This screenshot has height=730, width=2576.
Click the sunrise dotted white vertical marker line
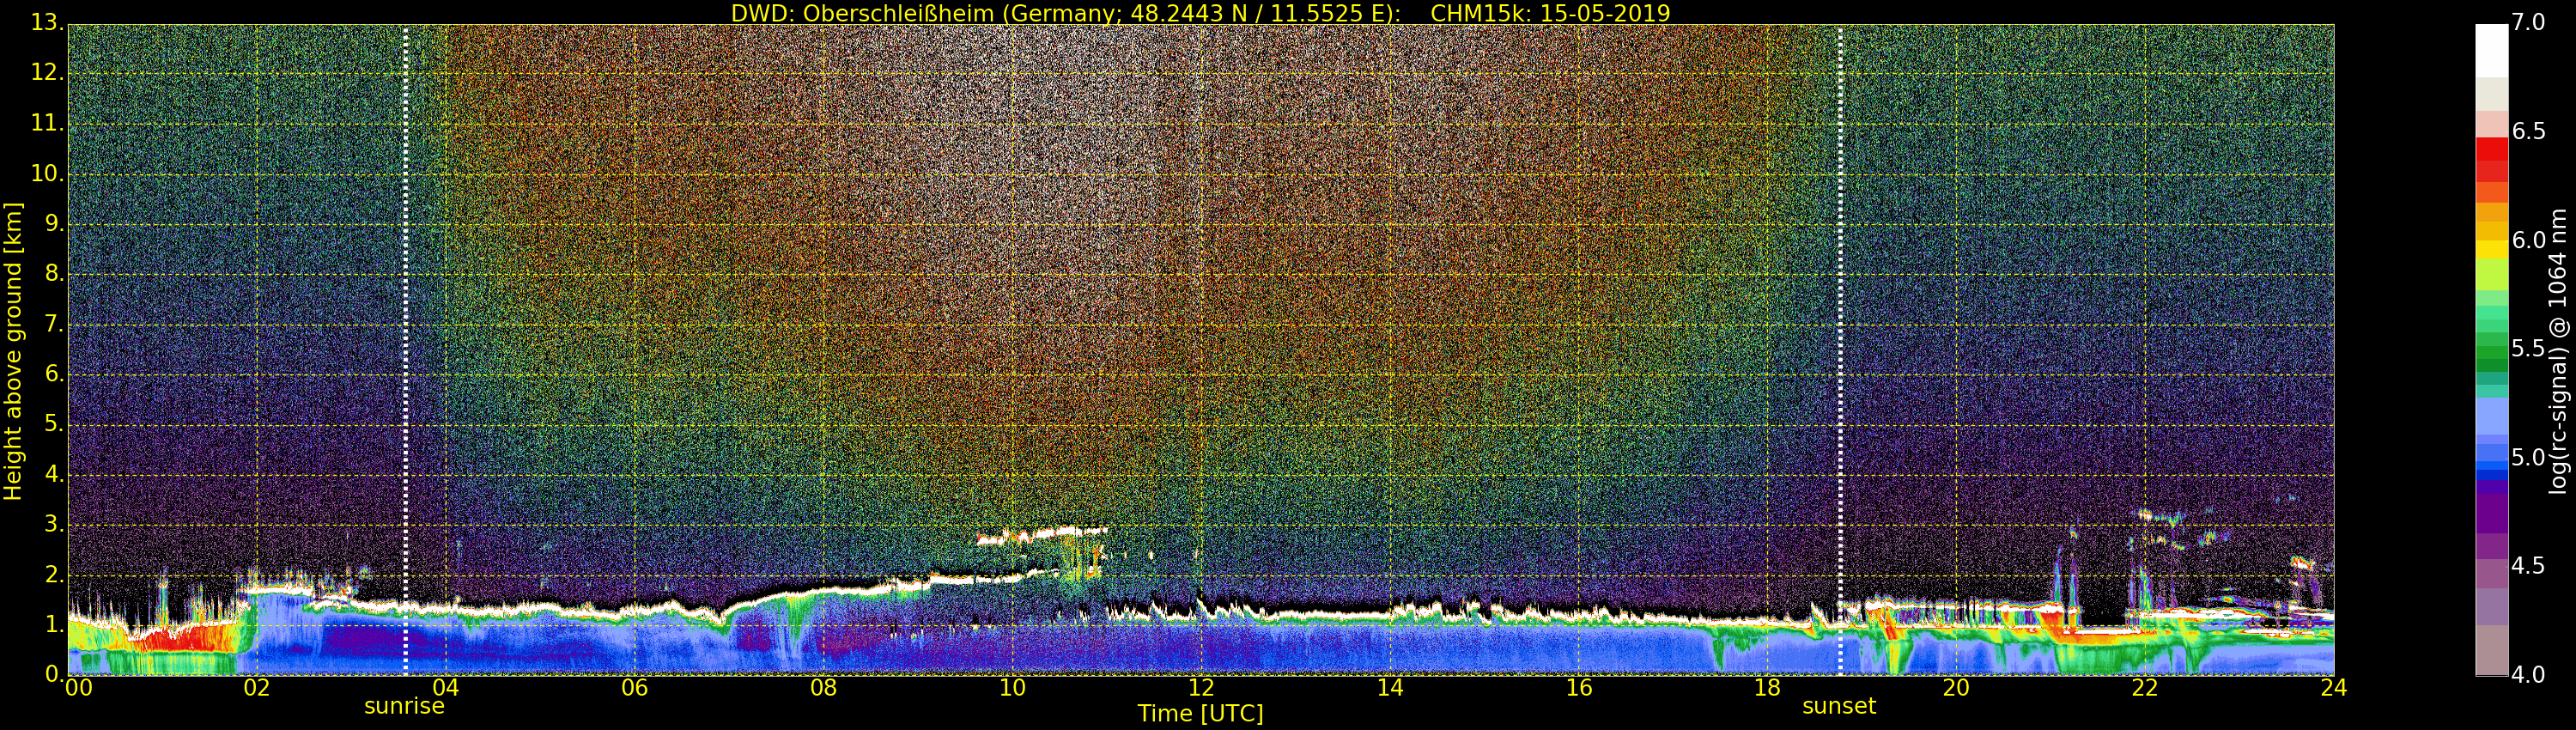coord(405,350)
